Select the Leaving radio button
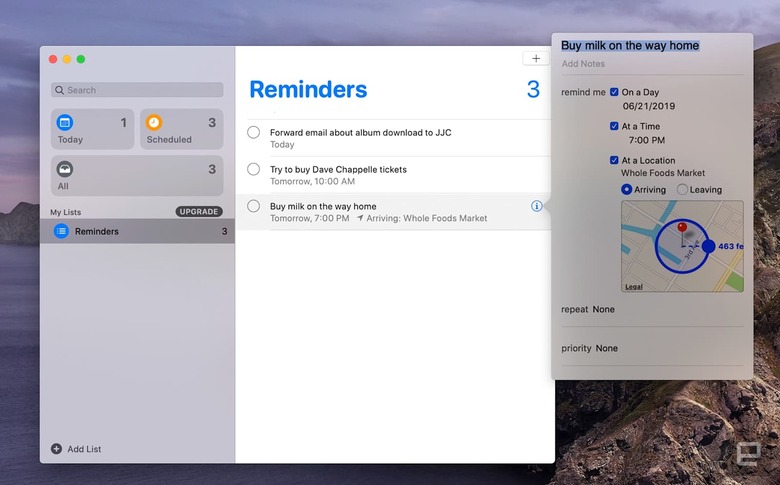 [682, 190]
